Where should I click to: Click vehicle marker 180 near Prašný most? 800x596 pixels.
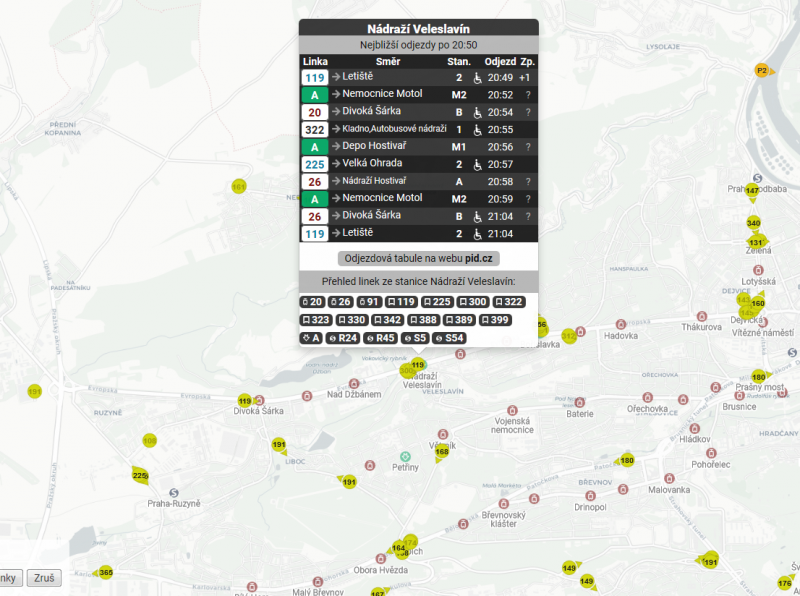click(x=759, y=377)
